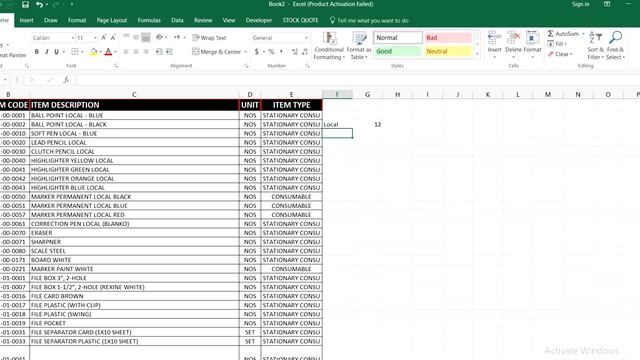Image resolution: width=640 pixels, height=360 pixels.
Task: Increase indent
Action: click(169, 52)
